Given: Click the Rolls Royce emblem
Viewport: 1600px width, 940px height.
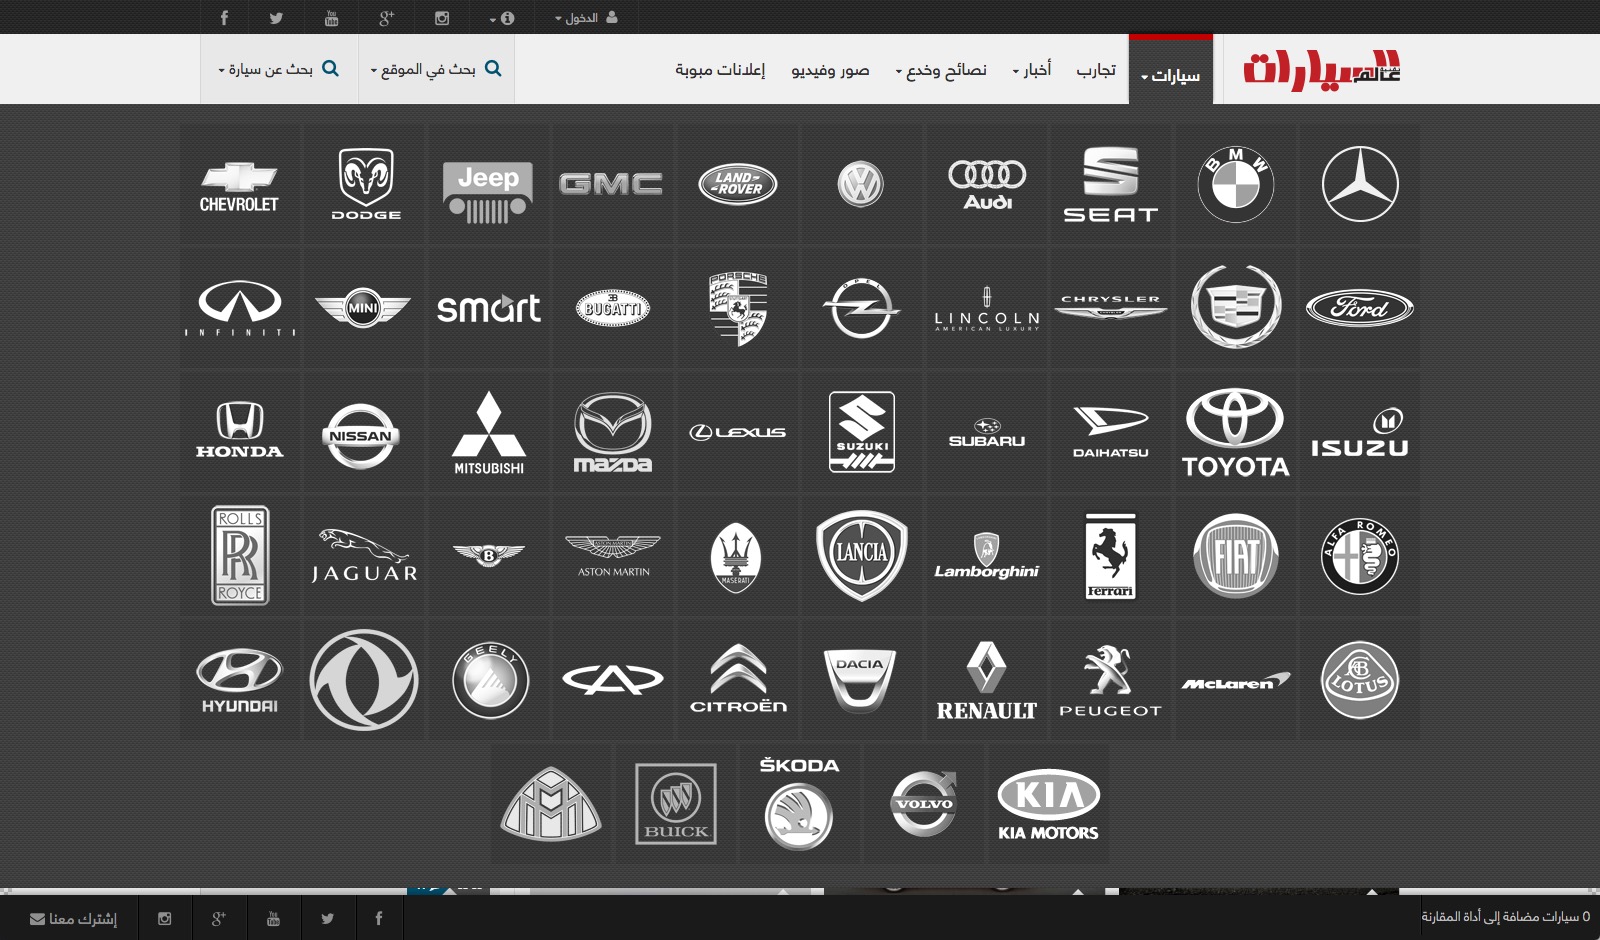Looking at the screenshot, I should [240, 556].
